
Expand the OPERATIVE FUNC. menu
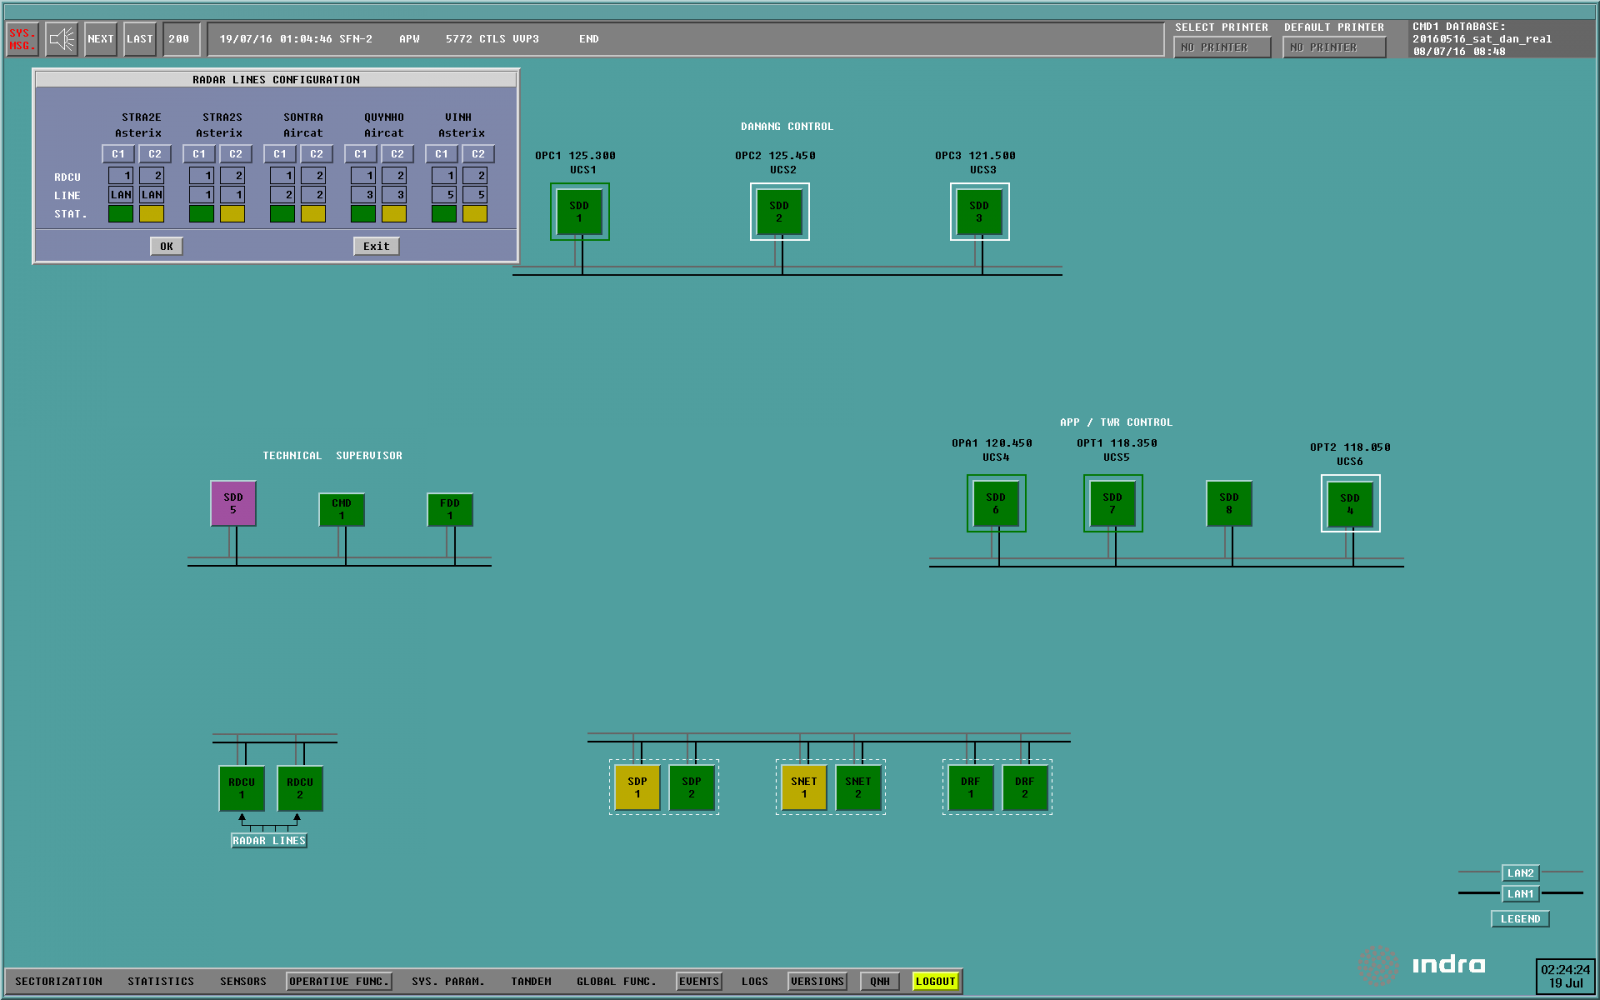click(338, 981)
